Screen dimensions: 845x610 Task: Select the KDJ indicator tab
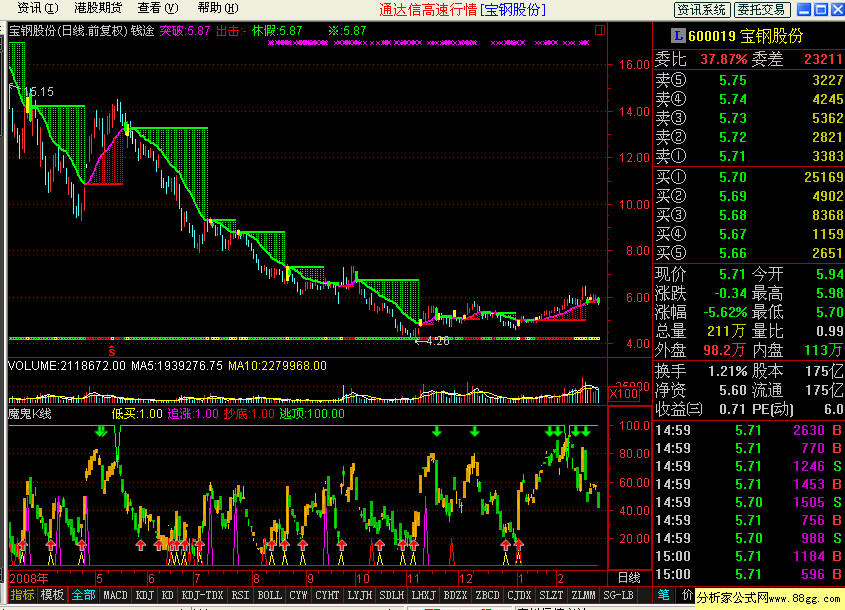tap(144, 595)
